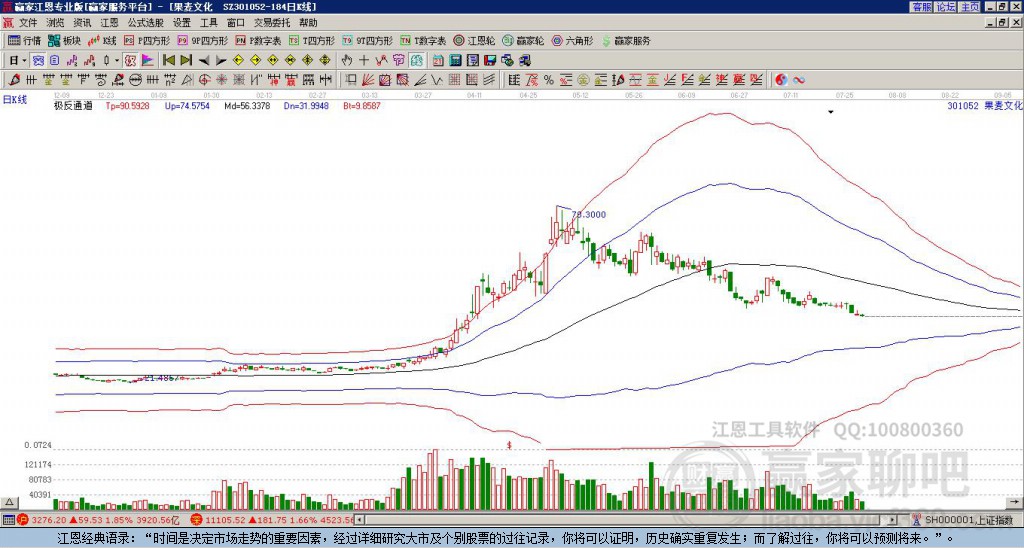This screenshot has width=1024, height=548.
Task: Click the volume panel up-triangle button
Action: (x=9, y=502)
